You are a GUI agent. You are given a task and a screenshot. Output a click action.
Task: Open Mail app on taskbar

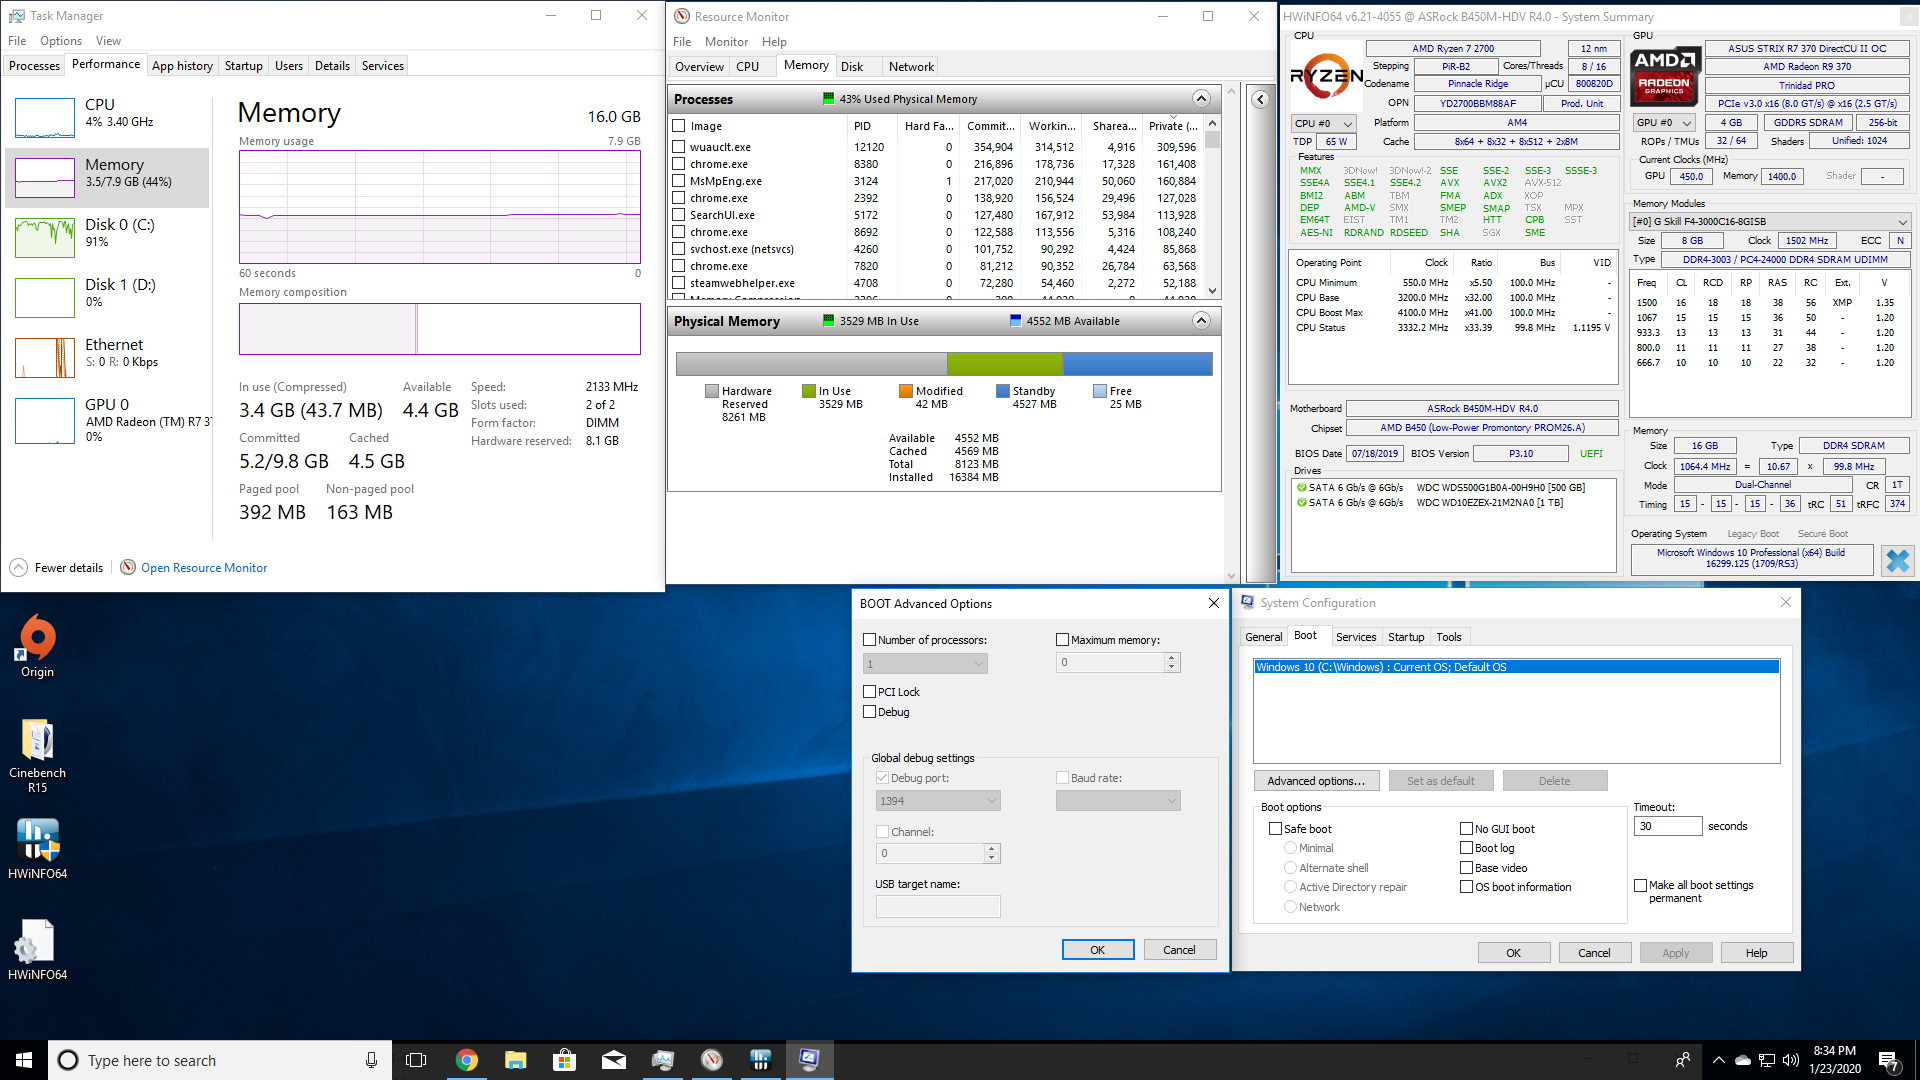coord(613,1060)
